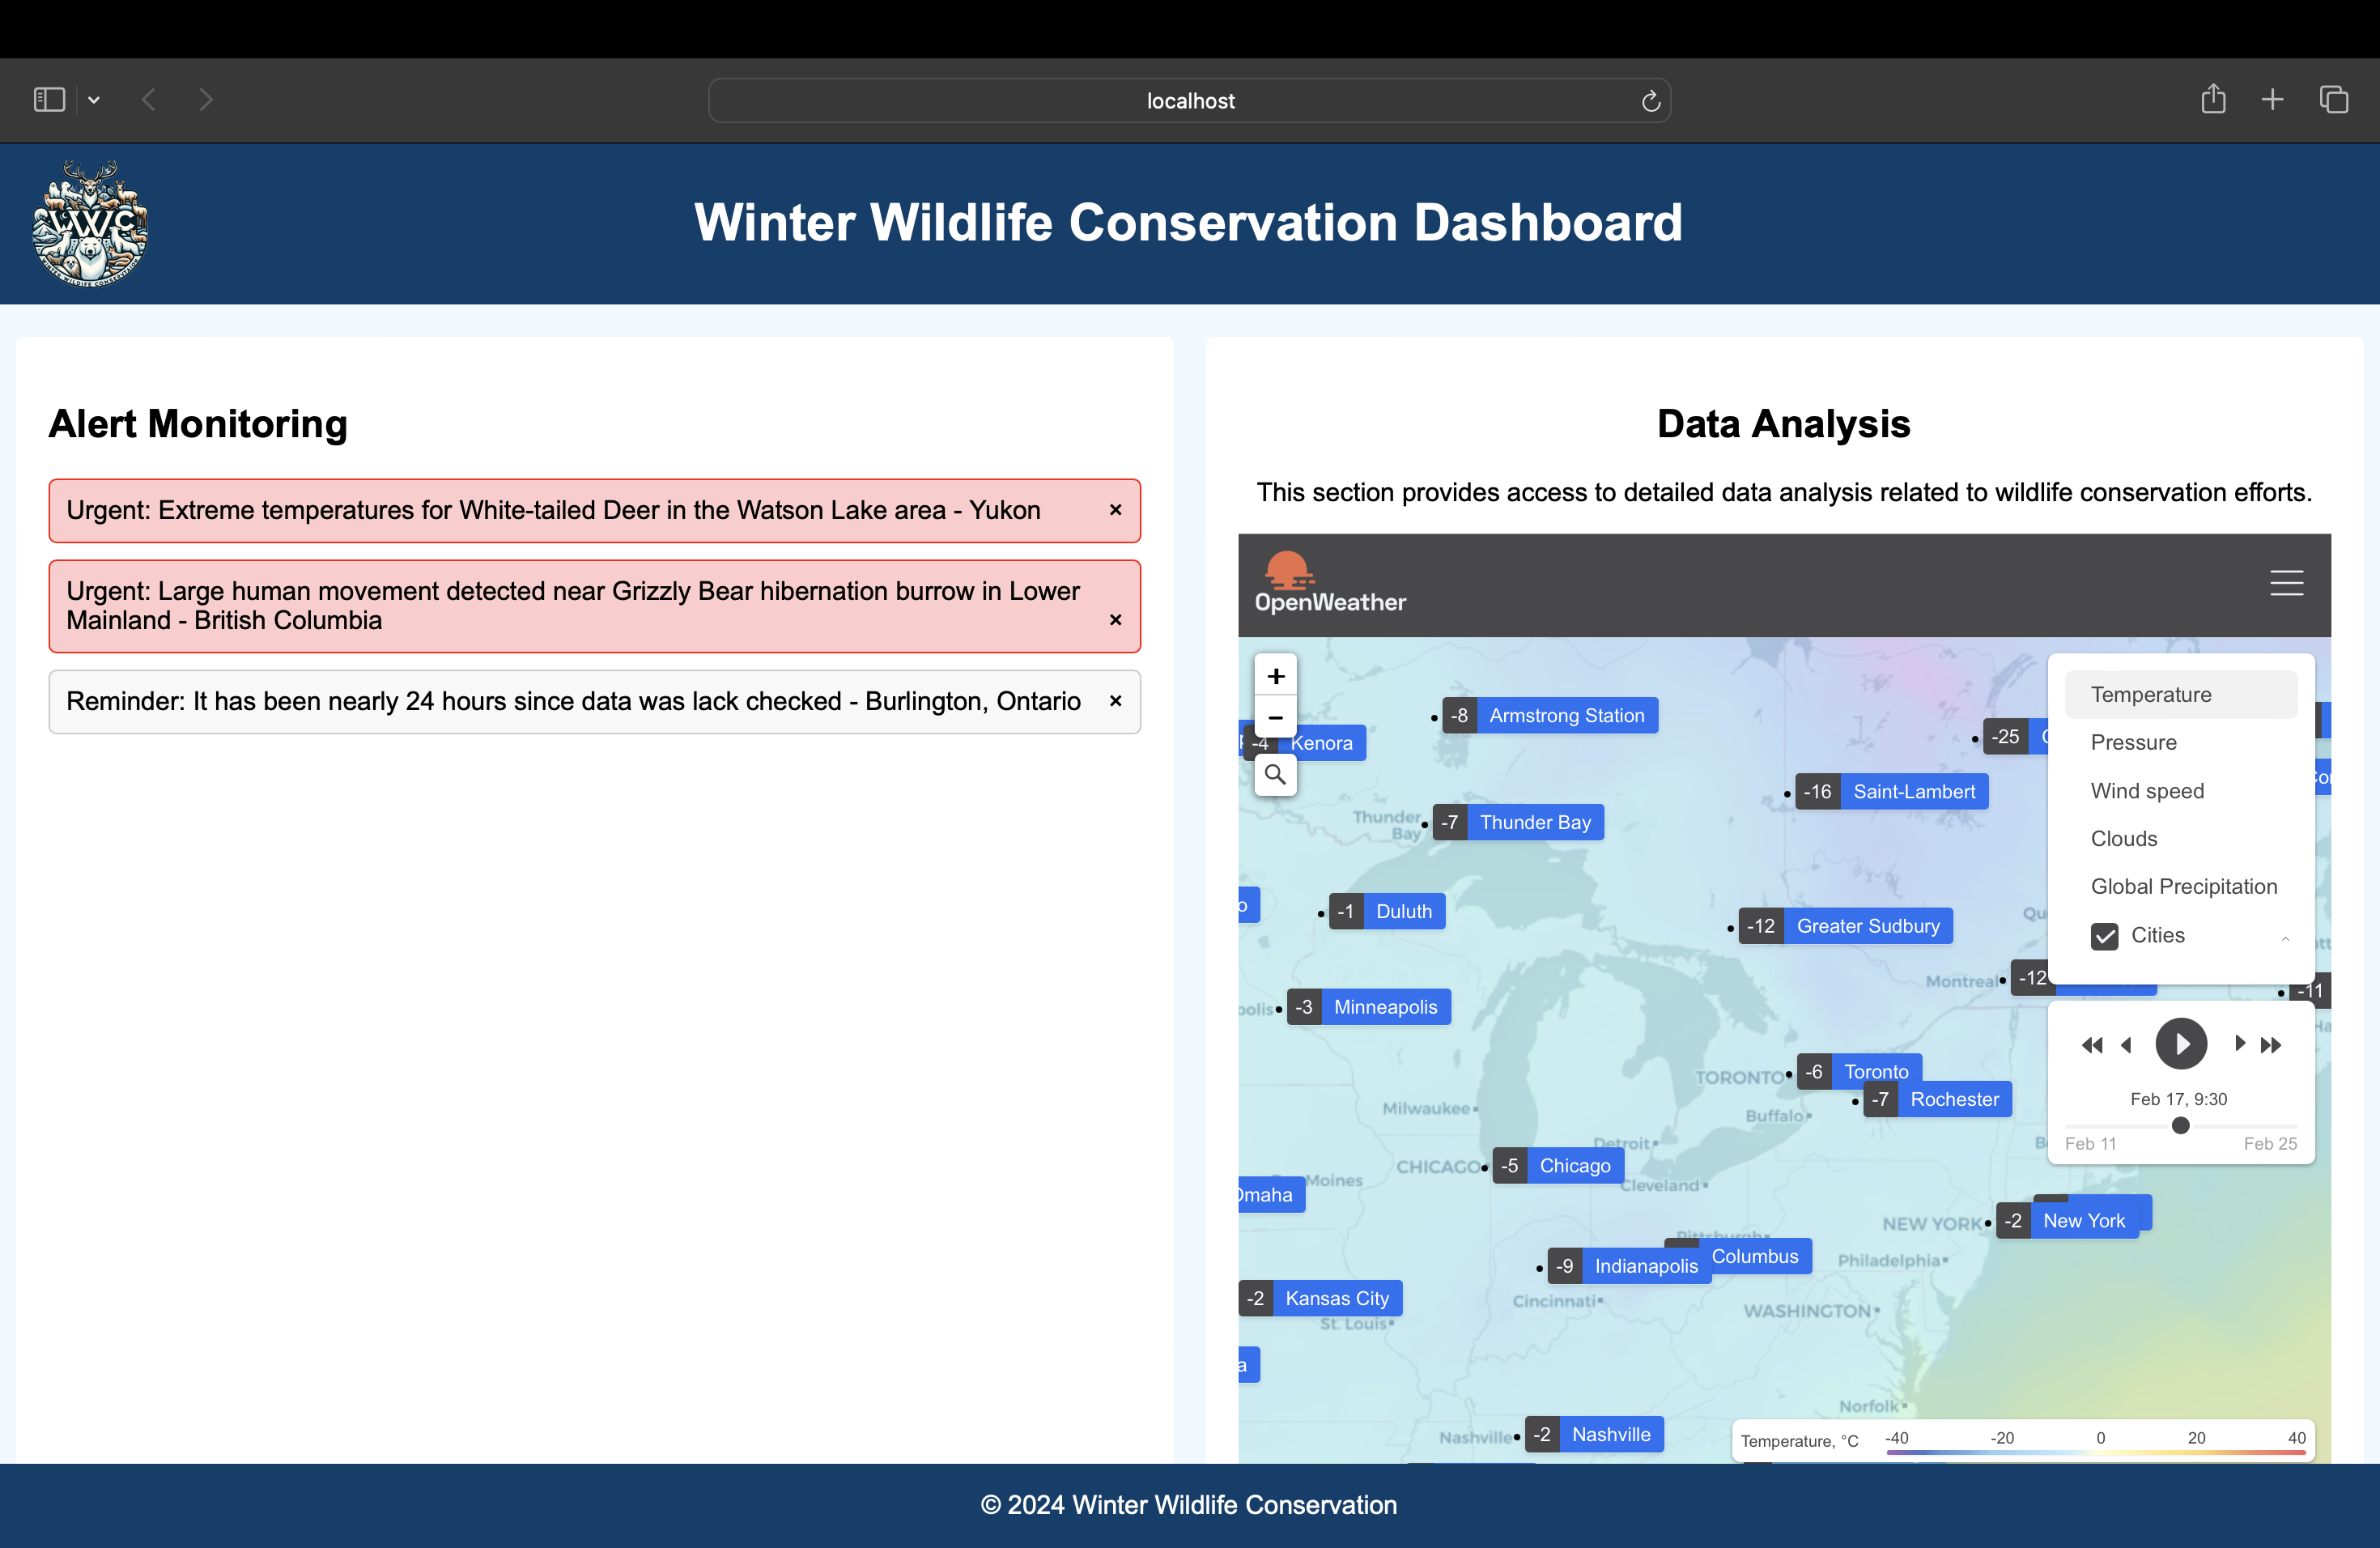
Task: Open the OpenWeather hamburger menu
Action: [x=2286, y=584]
